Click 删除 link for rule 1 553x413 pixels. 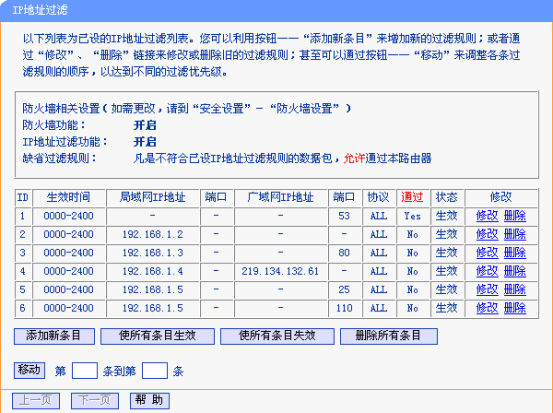click(x=515, y=216)
